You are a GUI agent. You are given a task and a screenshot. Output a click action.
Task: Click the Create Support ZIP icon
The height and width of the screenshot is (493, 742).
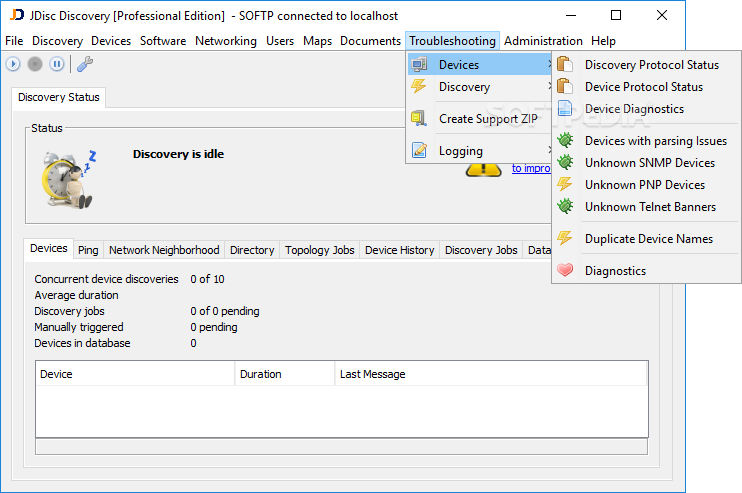click(x=419, y=118)
